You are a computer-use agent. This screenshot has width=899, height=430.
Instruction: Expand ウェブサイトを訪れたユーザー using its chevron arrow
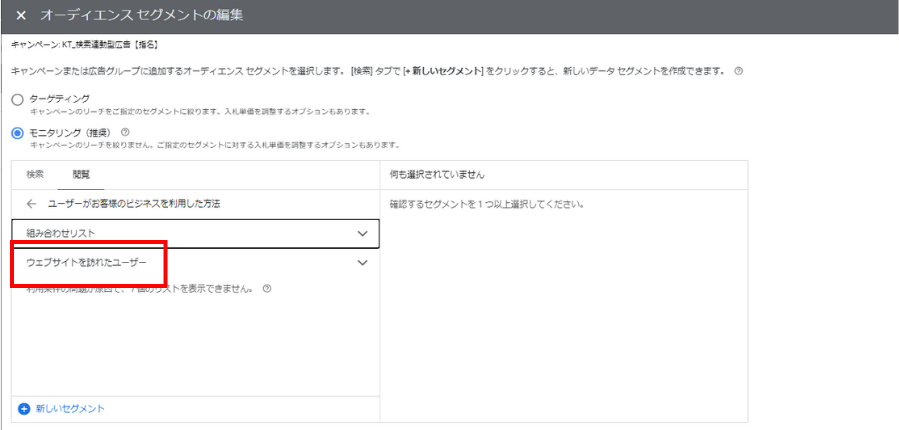click(x=362, y=263)
